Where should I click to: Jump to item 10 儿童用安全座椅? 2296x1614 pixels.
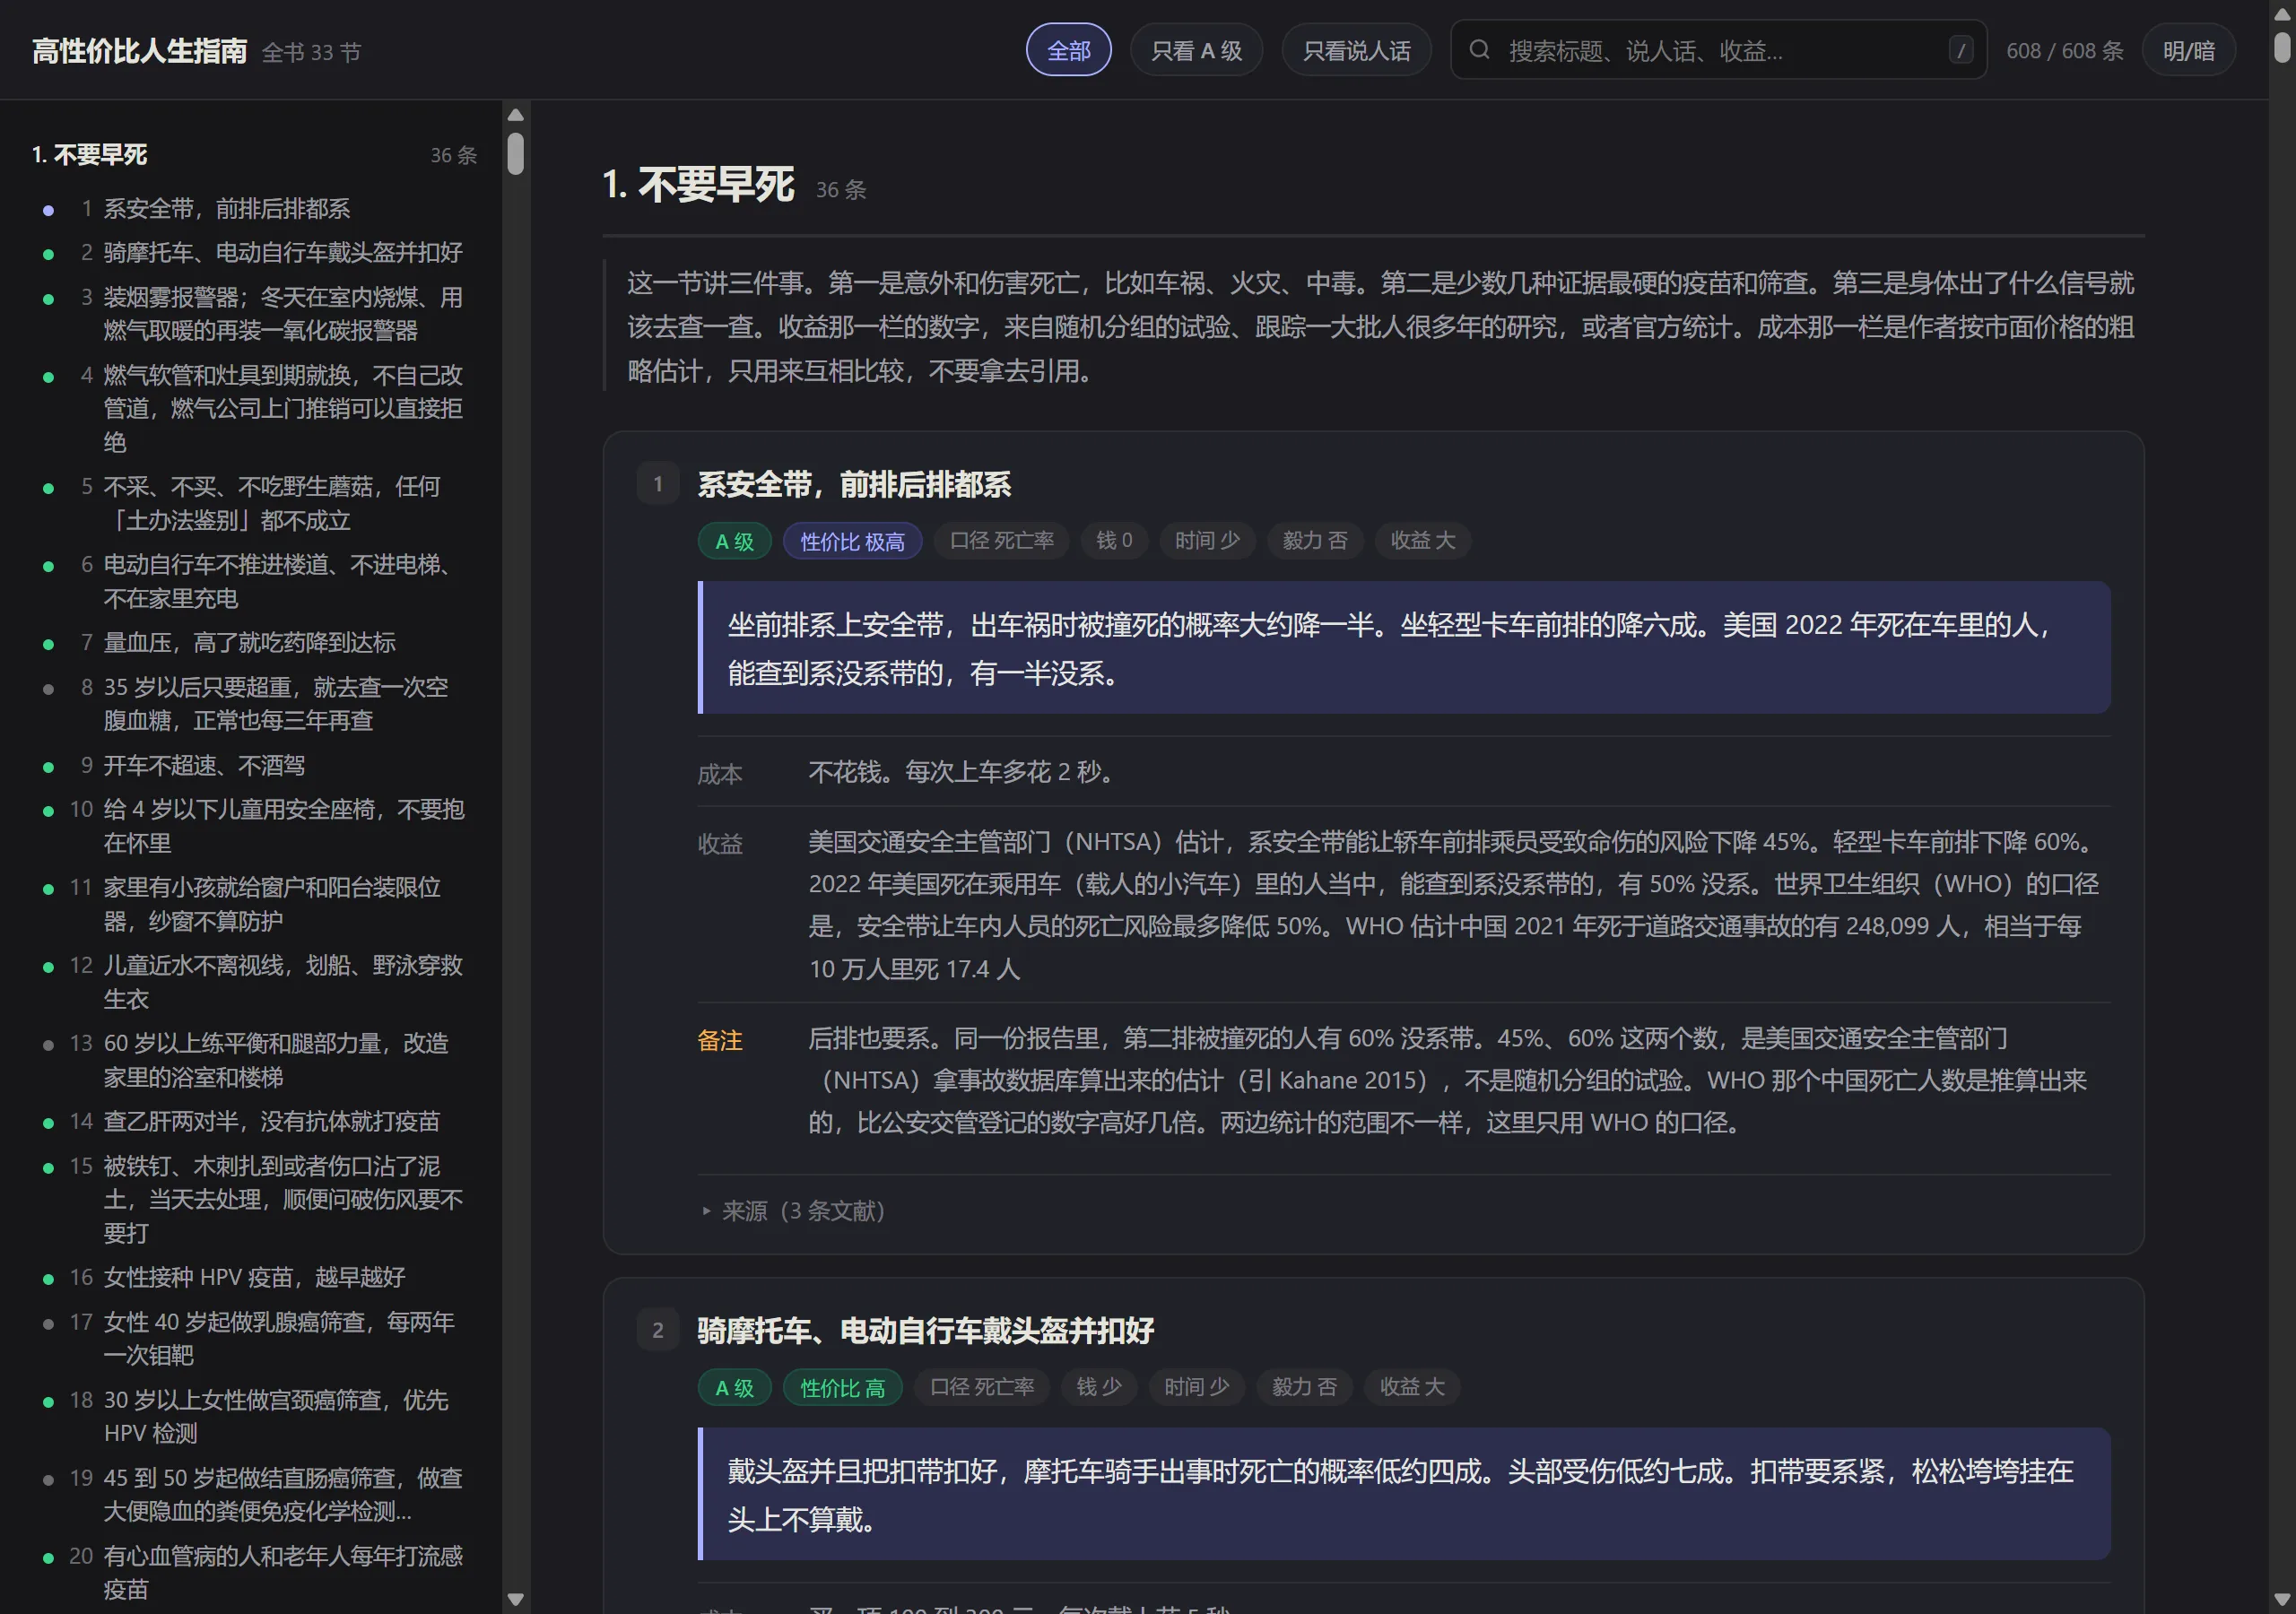tap(254, 826)
